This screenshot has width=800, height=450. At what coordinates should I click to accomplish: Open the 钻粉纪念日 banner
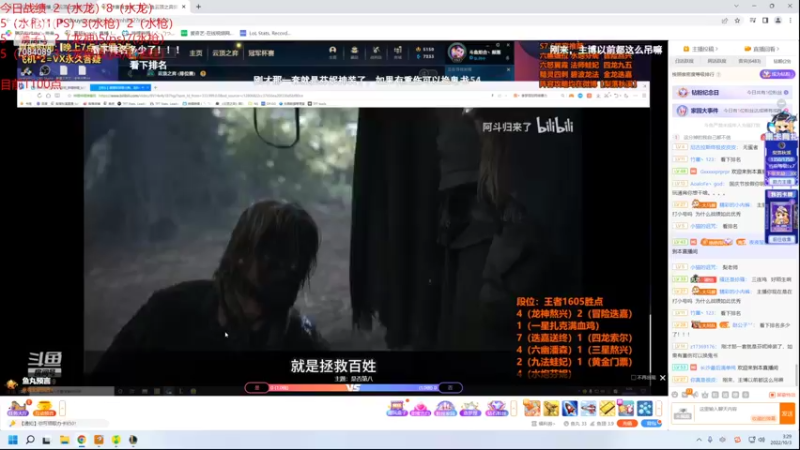tap(731, 92)
